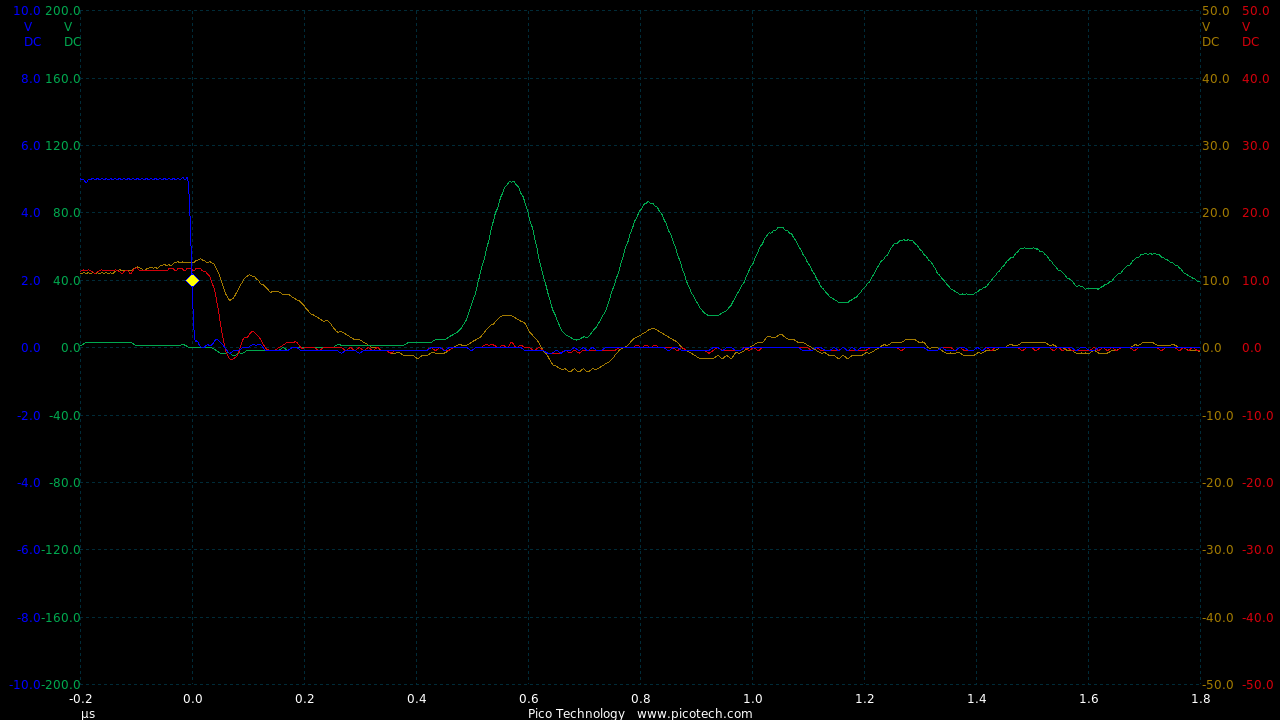This screenshot has height=720, width=1280.
Task: Click the µs time unit label
Action: 88,714
